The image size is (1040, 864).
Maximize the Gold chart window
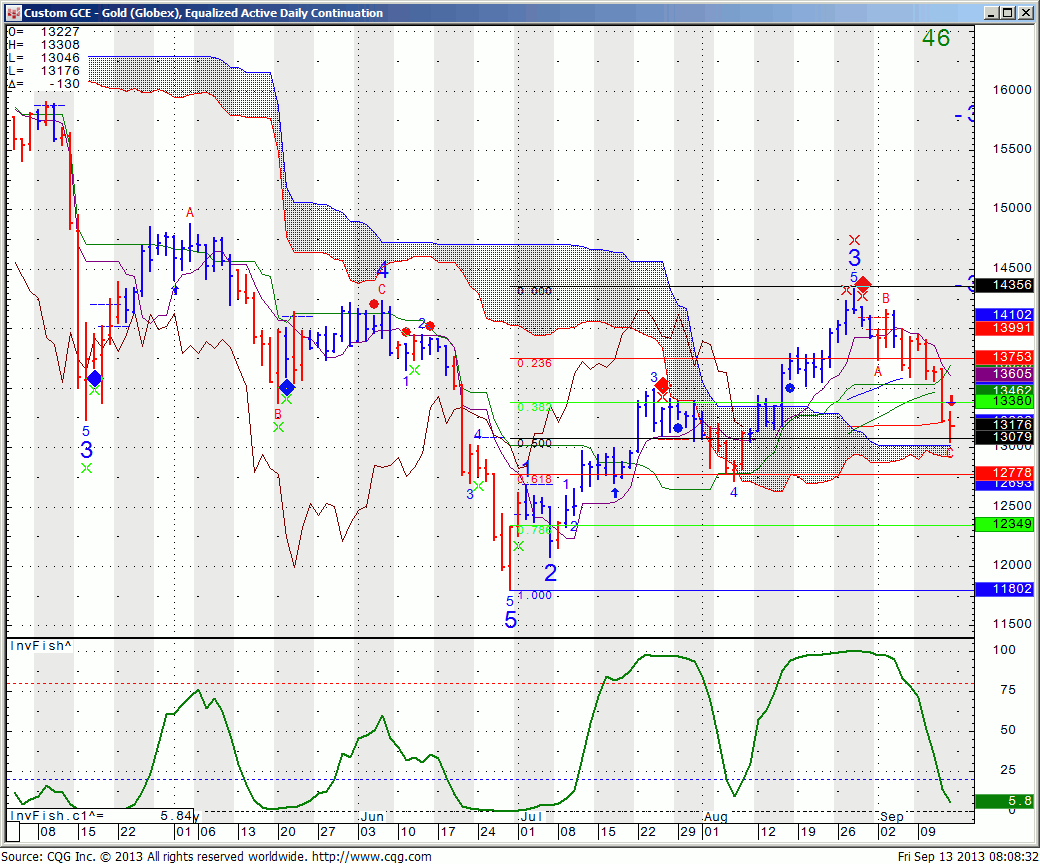(x=1008, y=13)
